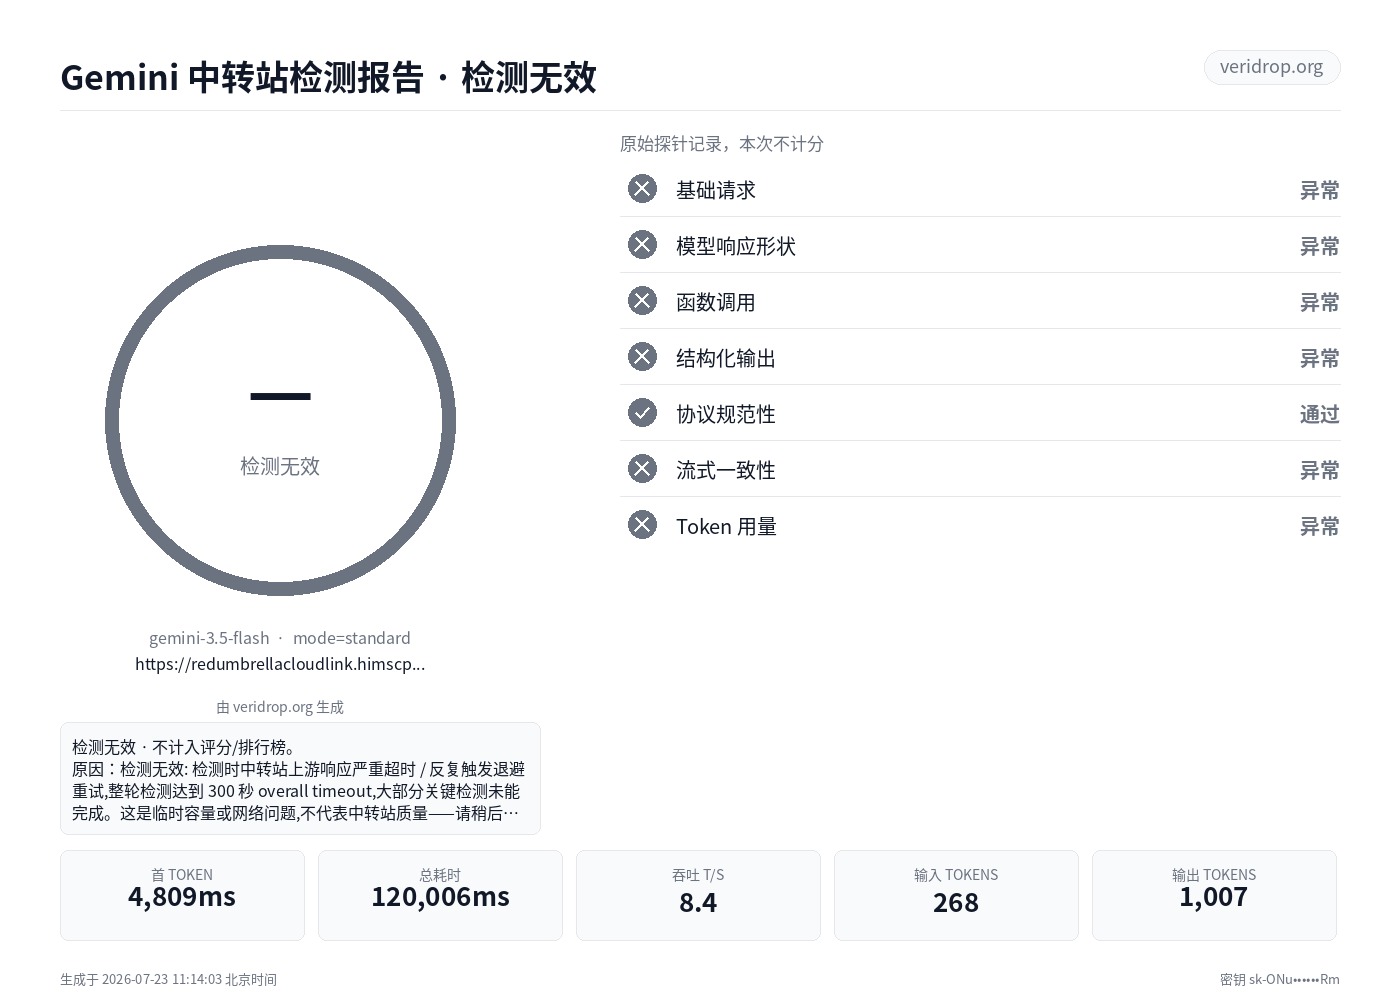The height and width of the screenshot is (1000, 1400).
Task: Click the X icon beside 函数调用
Action: pos(642,301)
